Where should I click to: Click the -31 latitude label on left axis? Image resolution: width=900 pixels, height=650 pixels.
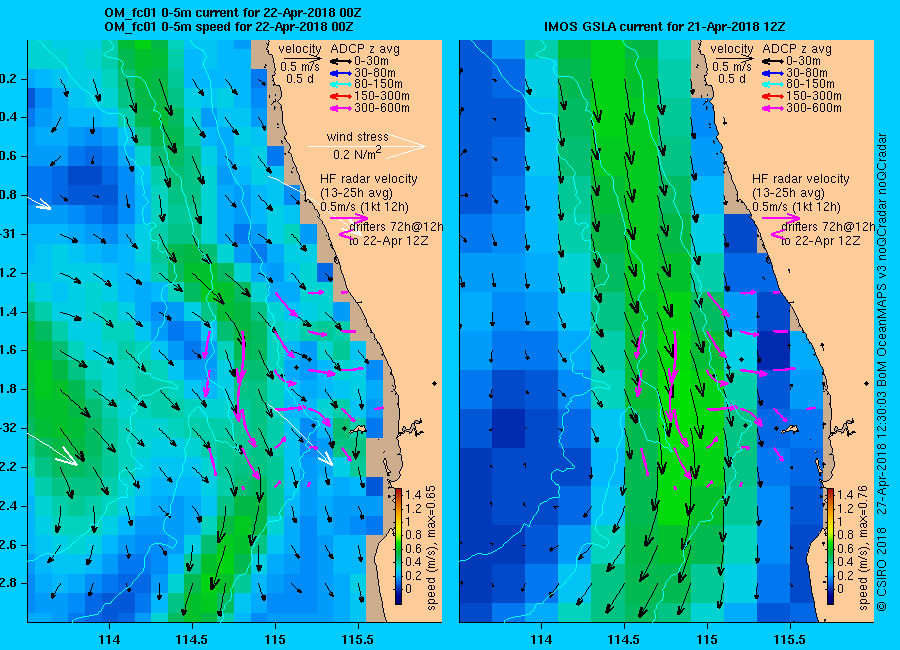pyautogui.click(x=7, y=234)
